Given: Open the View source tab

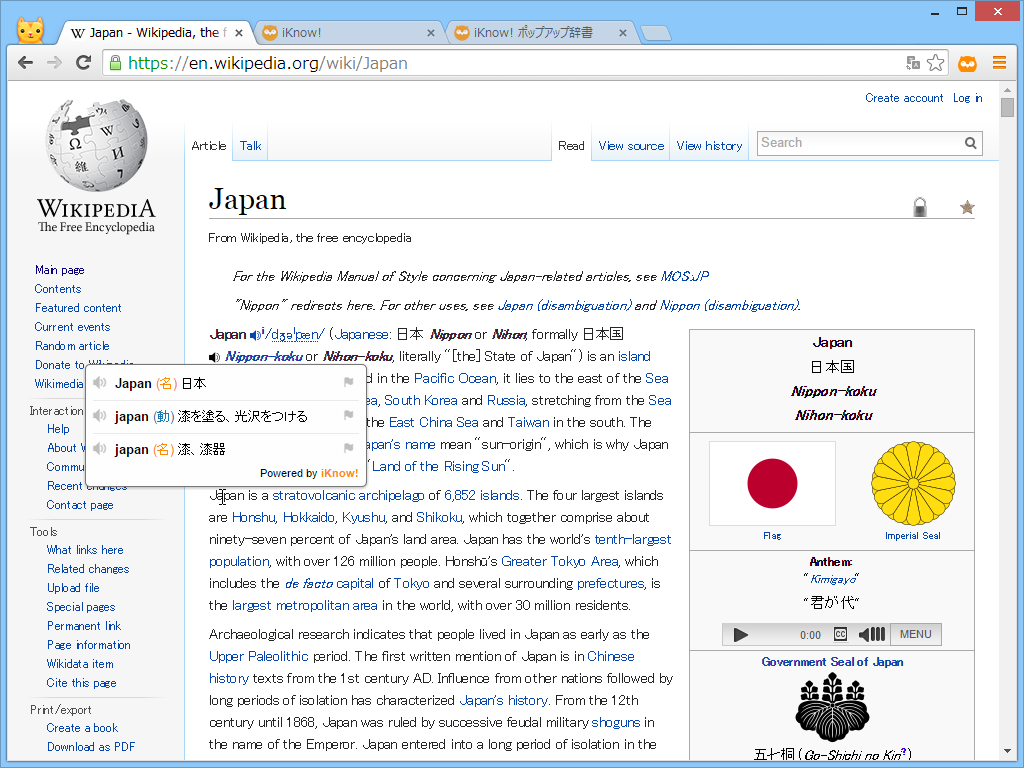Looking at the screenshot, I should pos(631,146).
